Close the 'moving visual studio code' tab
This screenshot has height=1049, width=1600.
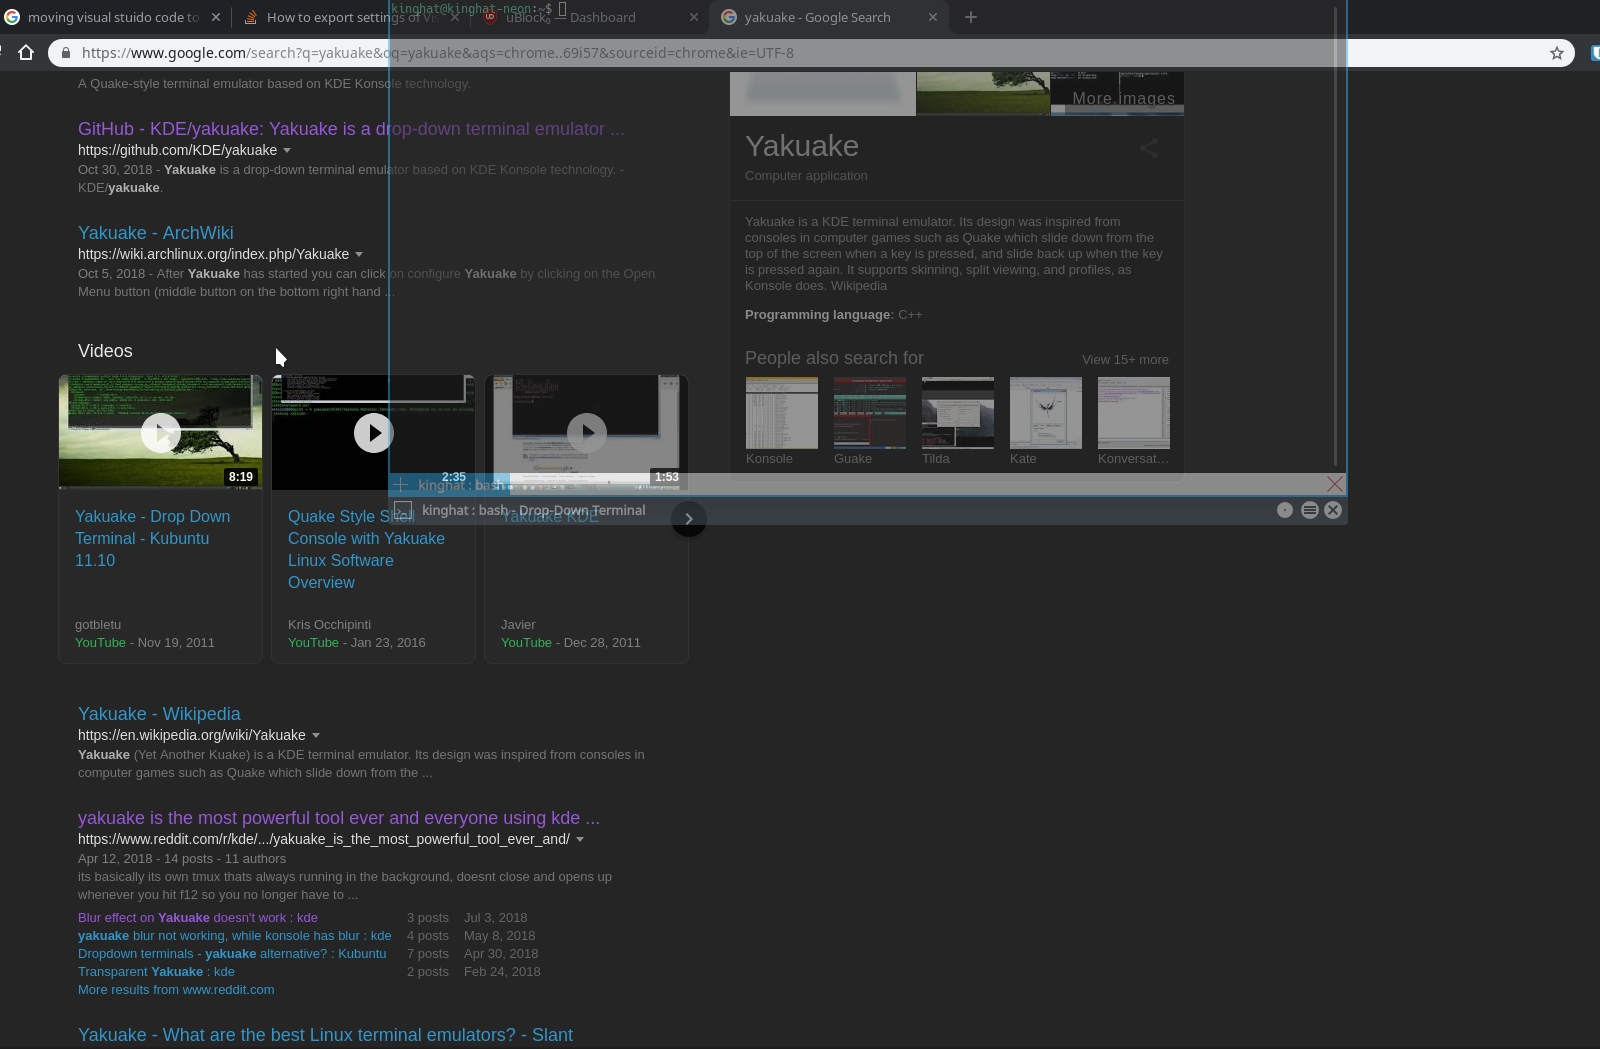click(x=215, y=17)
